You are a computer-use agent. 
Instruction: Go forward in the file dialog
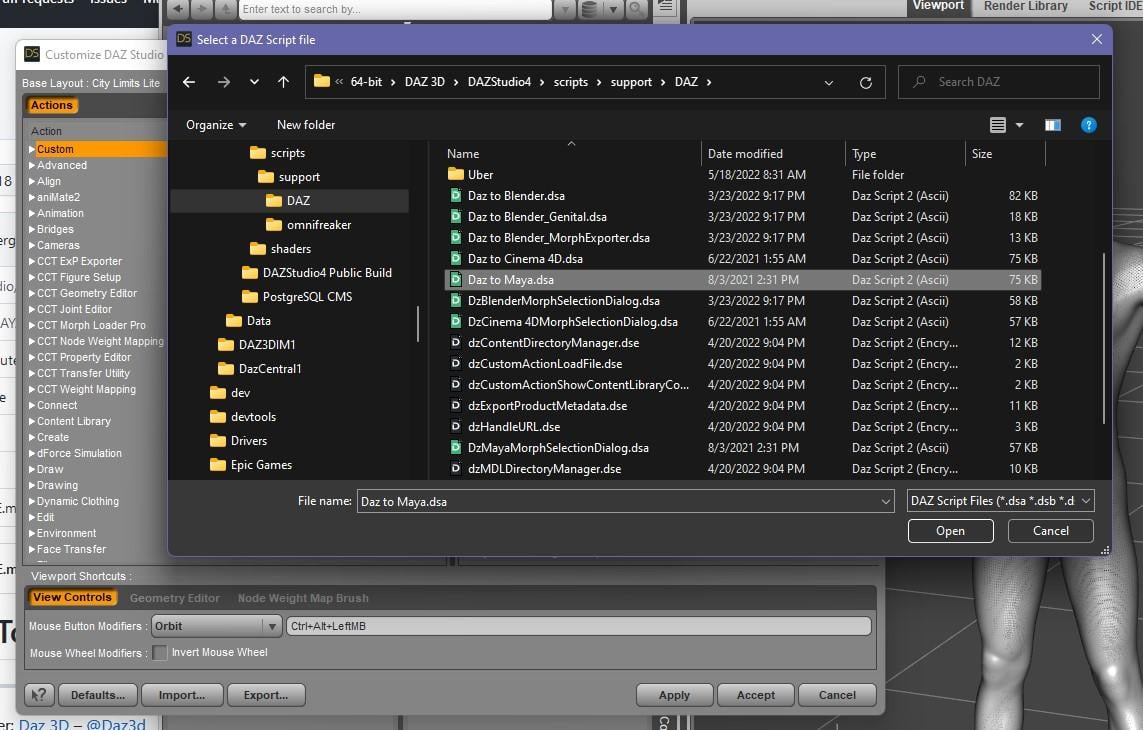(x=224, y=82)
